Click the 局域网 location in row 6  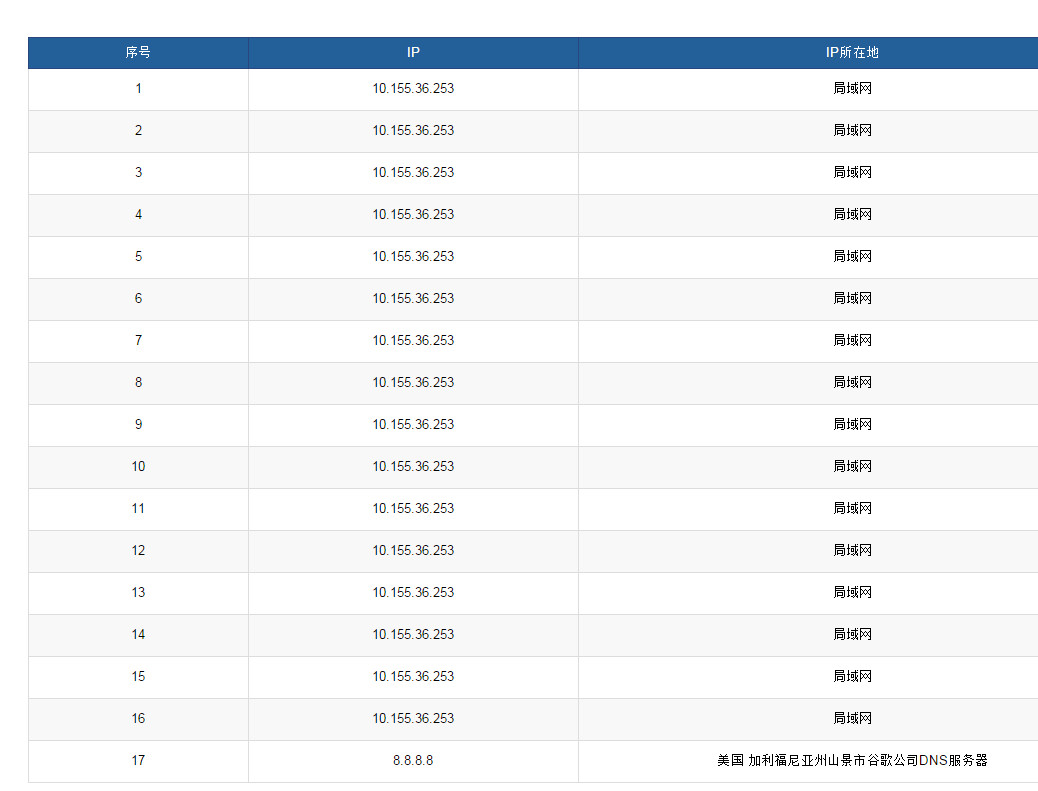point(852,298)
